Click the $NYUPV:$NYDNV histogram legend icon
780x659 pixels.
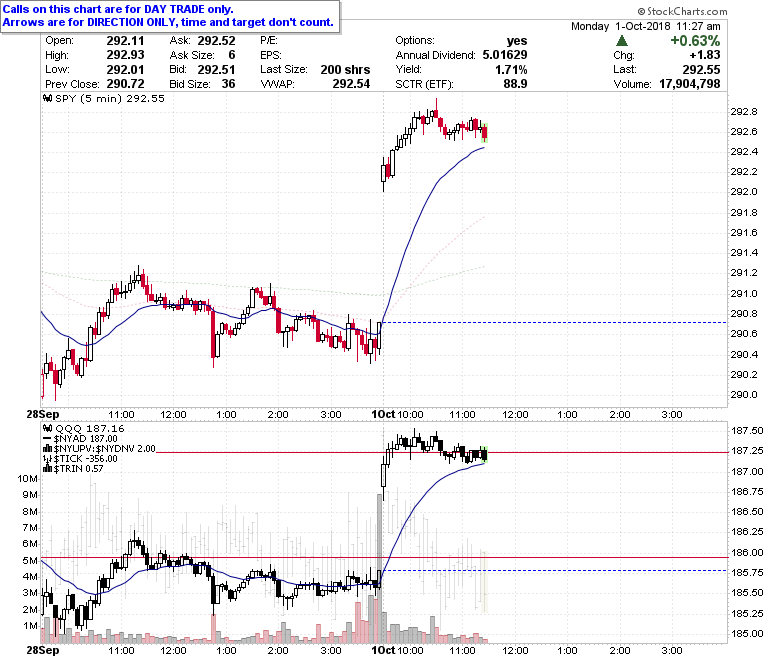(x=48, y=449)
